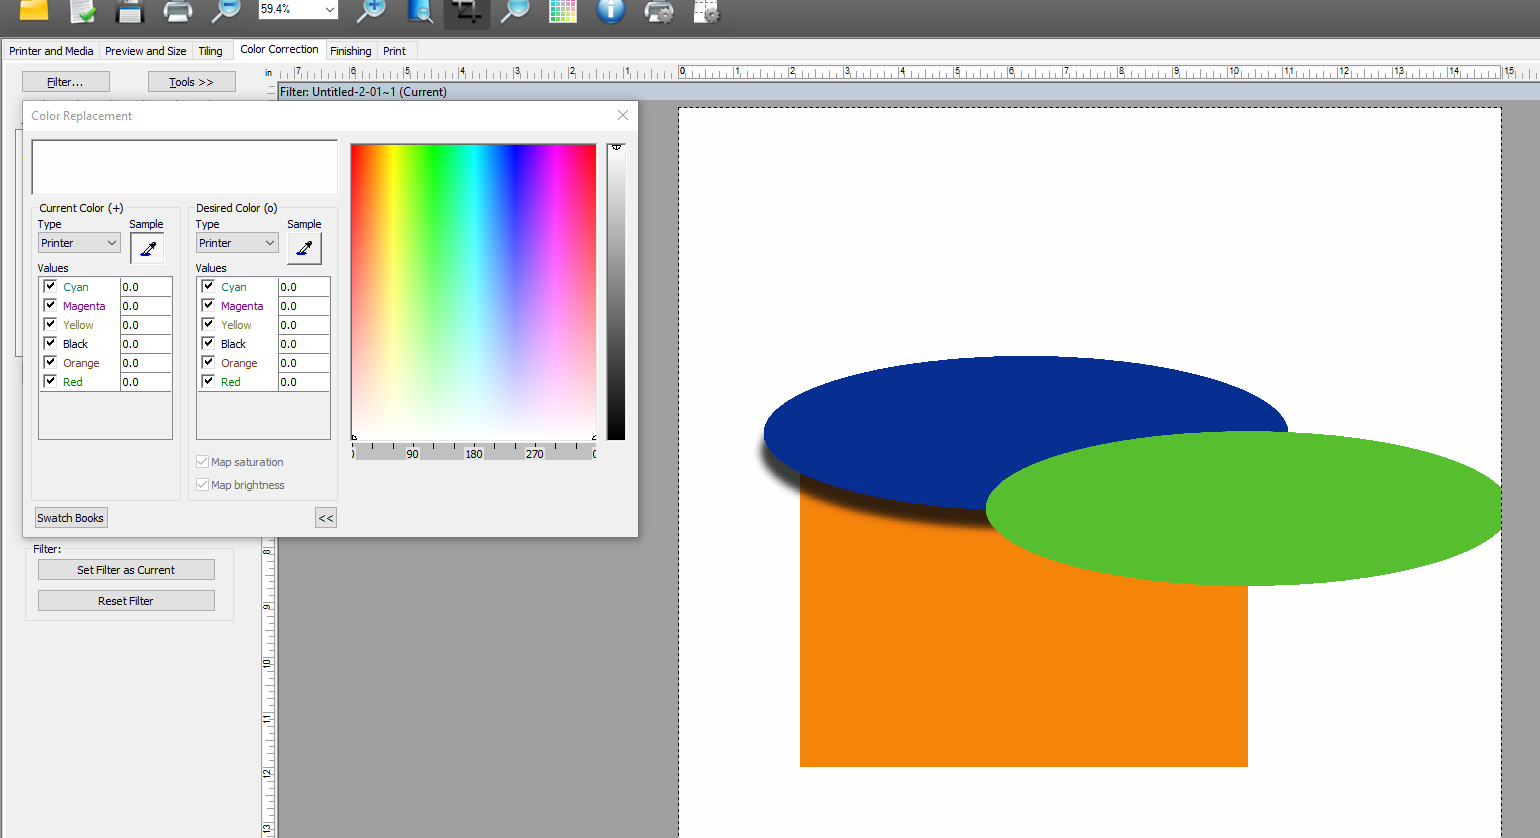Uncheck Red under Current Color
Image resolution: width=1540 pixels, height=838 pixels.
tap(50, 381)
